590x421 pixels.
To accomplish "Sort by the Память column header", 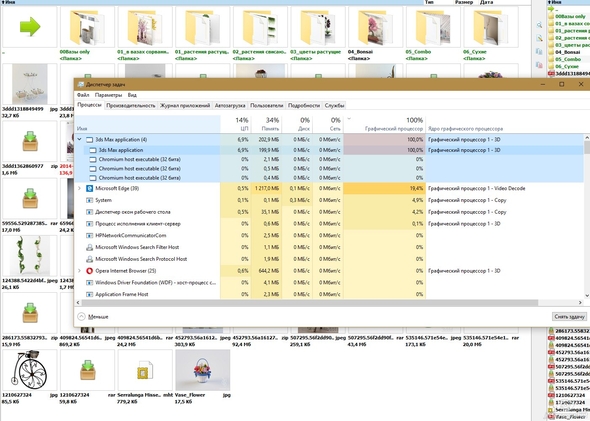I will (266, 124).
